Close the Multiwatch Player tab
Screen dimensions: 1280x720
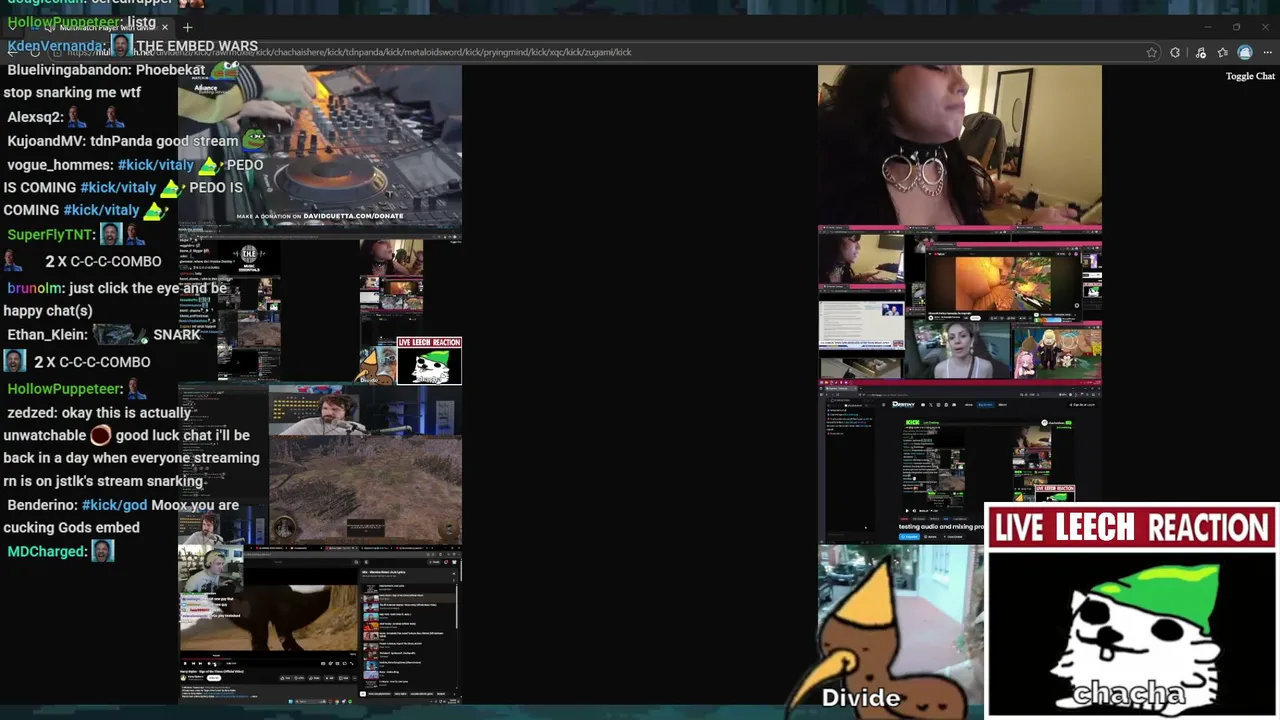(165, 27)
